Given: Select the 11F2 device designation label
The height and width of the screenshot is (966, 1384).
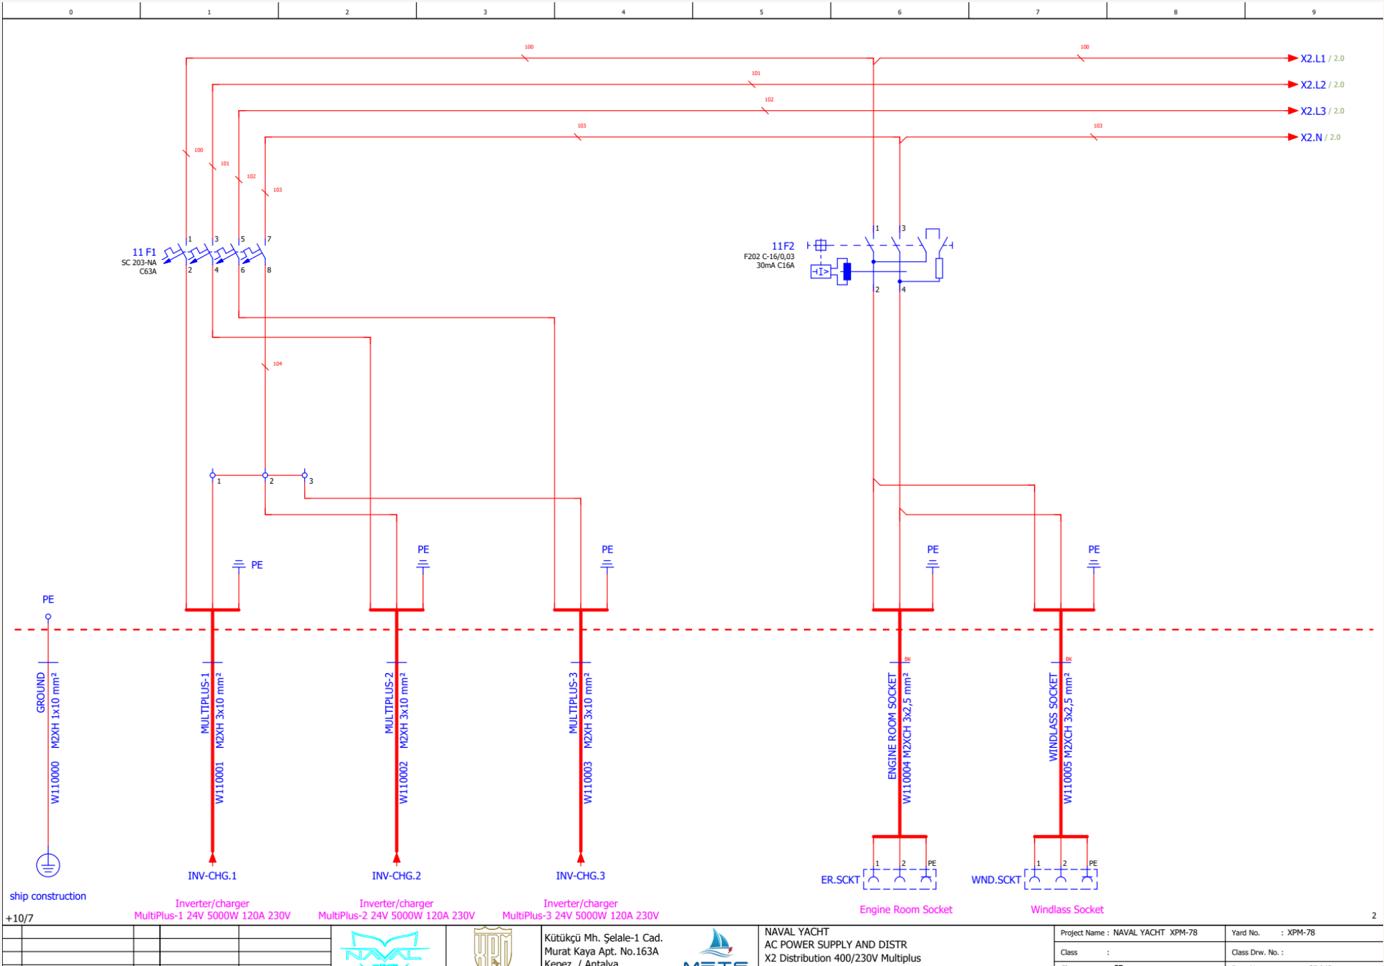Looking at the screenshot, I should (782, 246).
